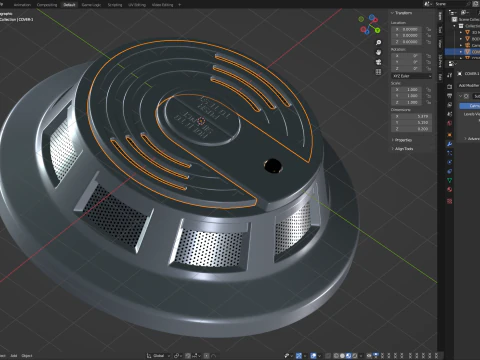Open the Output properties tab

[449, 96]
